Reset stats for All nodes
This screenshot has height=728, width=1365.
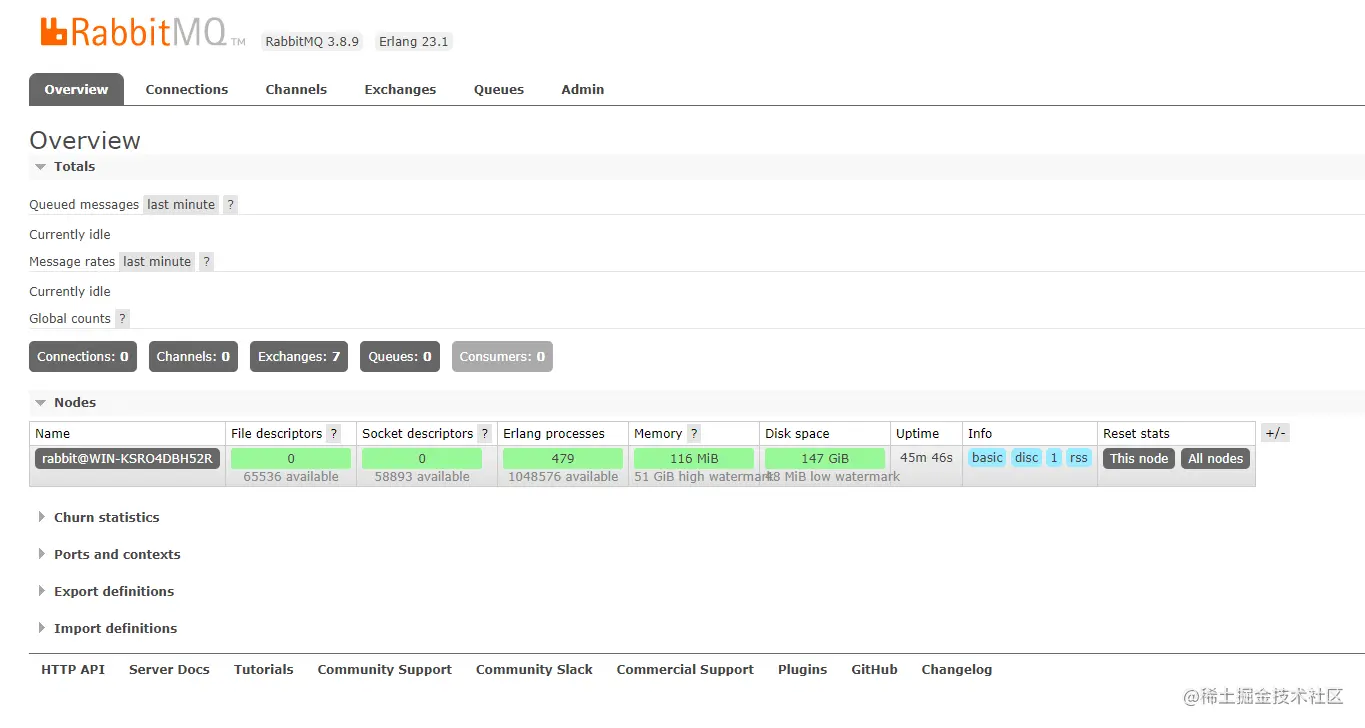[1216, 459]
